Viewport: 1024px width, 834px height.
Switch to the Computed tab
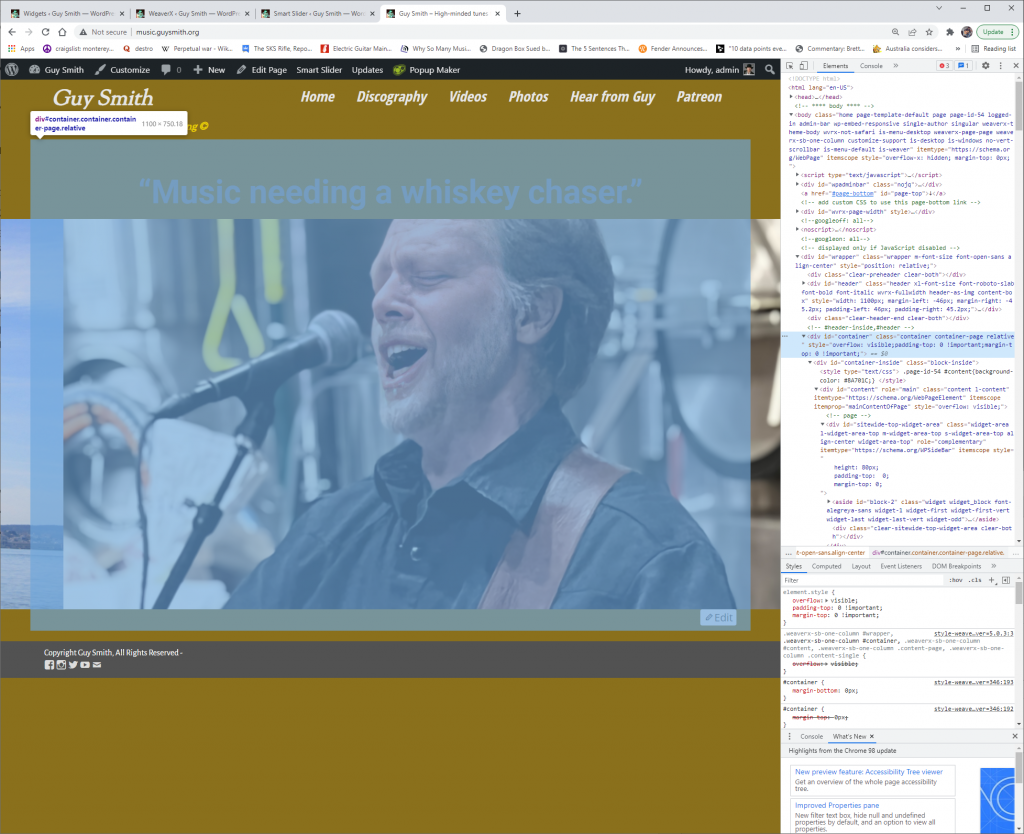[826, 566]
